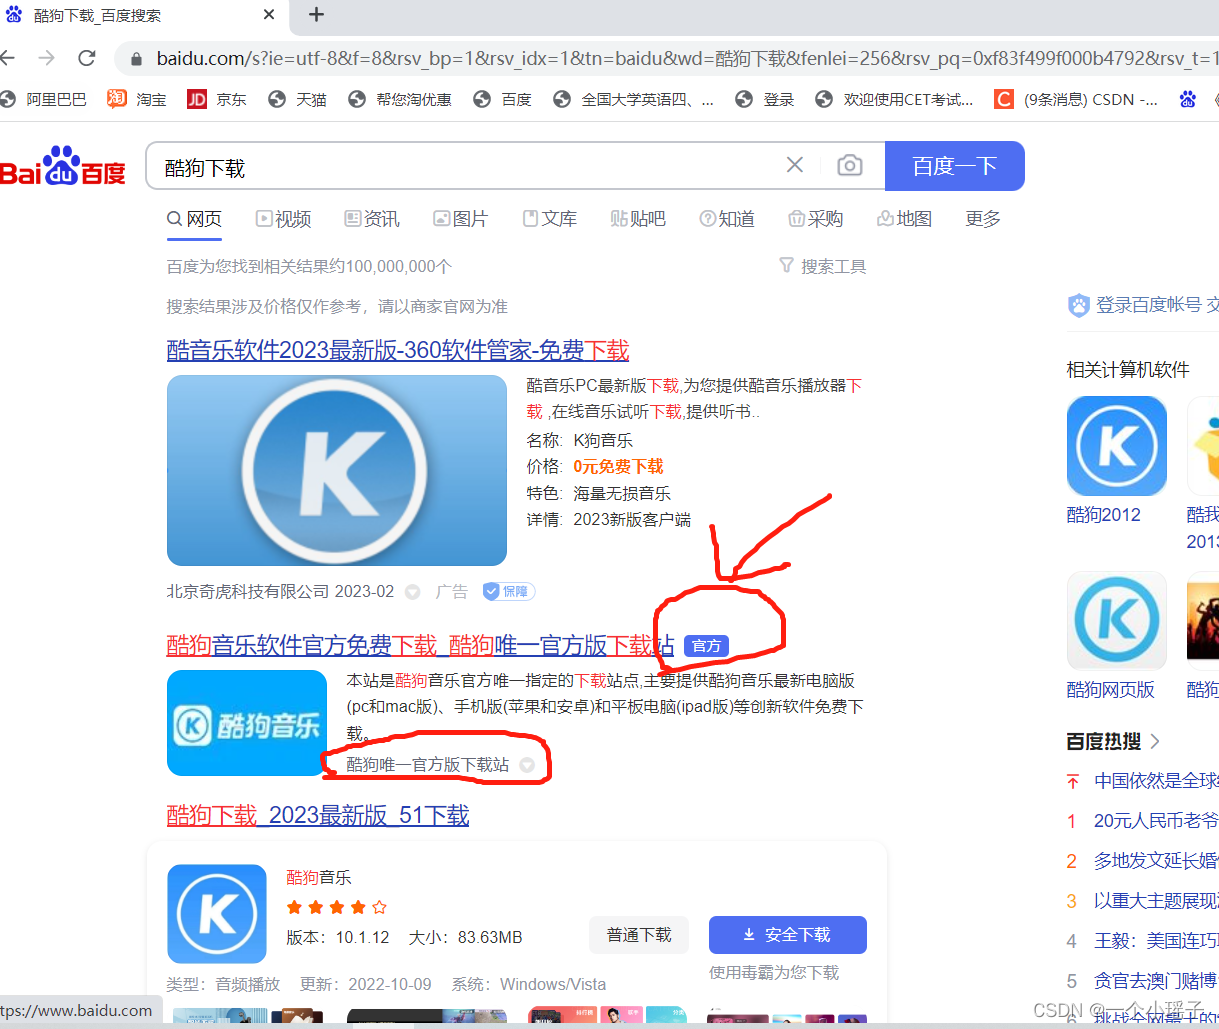1219x1029 pixels.
Task: Click the large K logo ad image
Action: 337,470
